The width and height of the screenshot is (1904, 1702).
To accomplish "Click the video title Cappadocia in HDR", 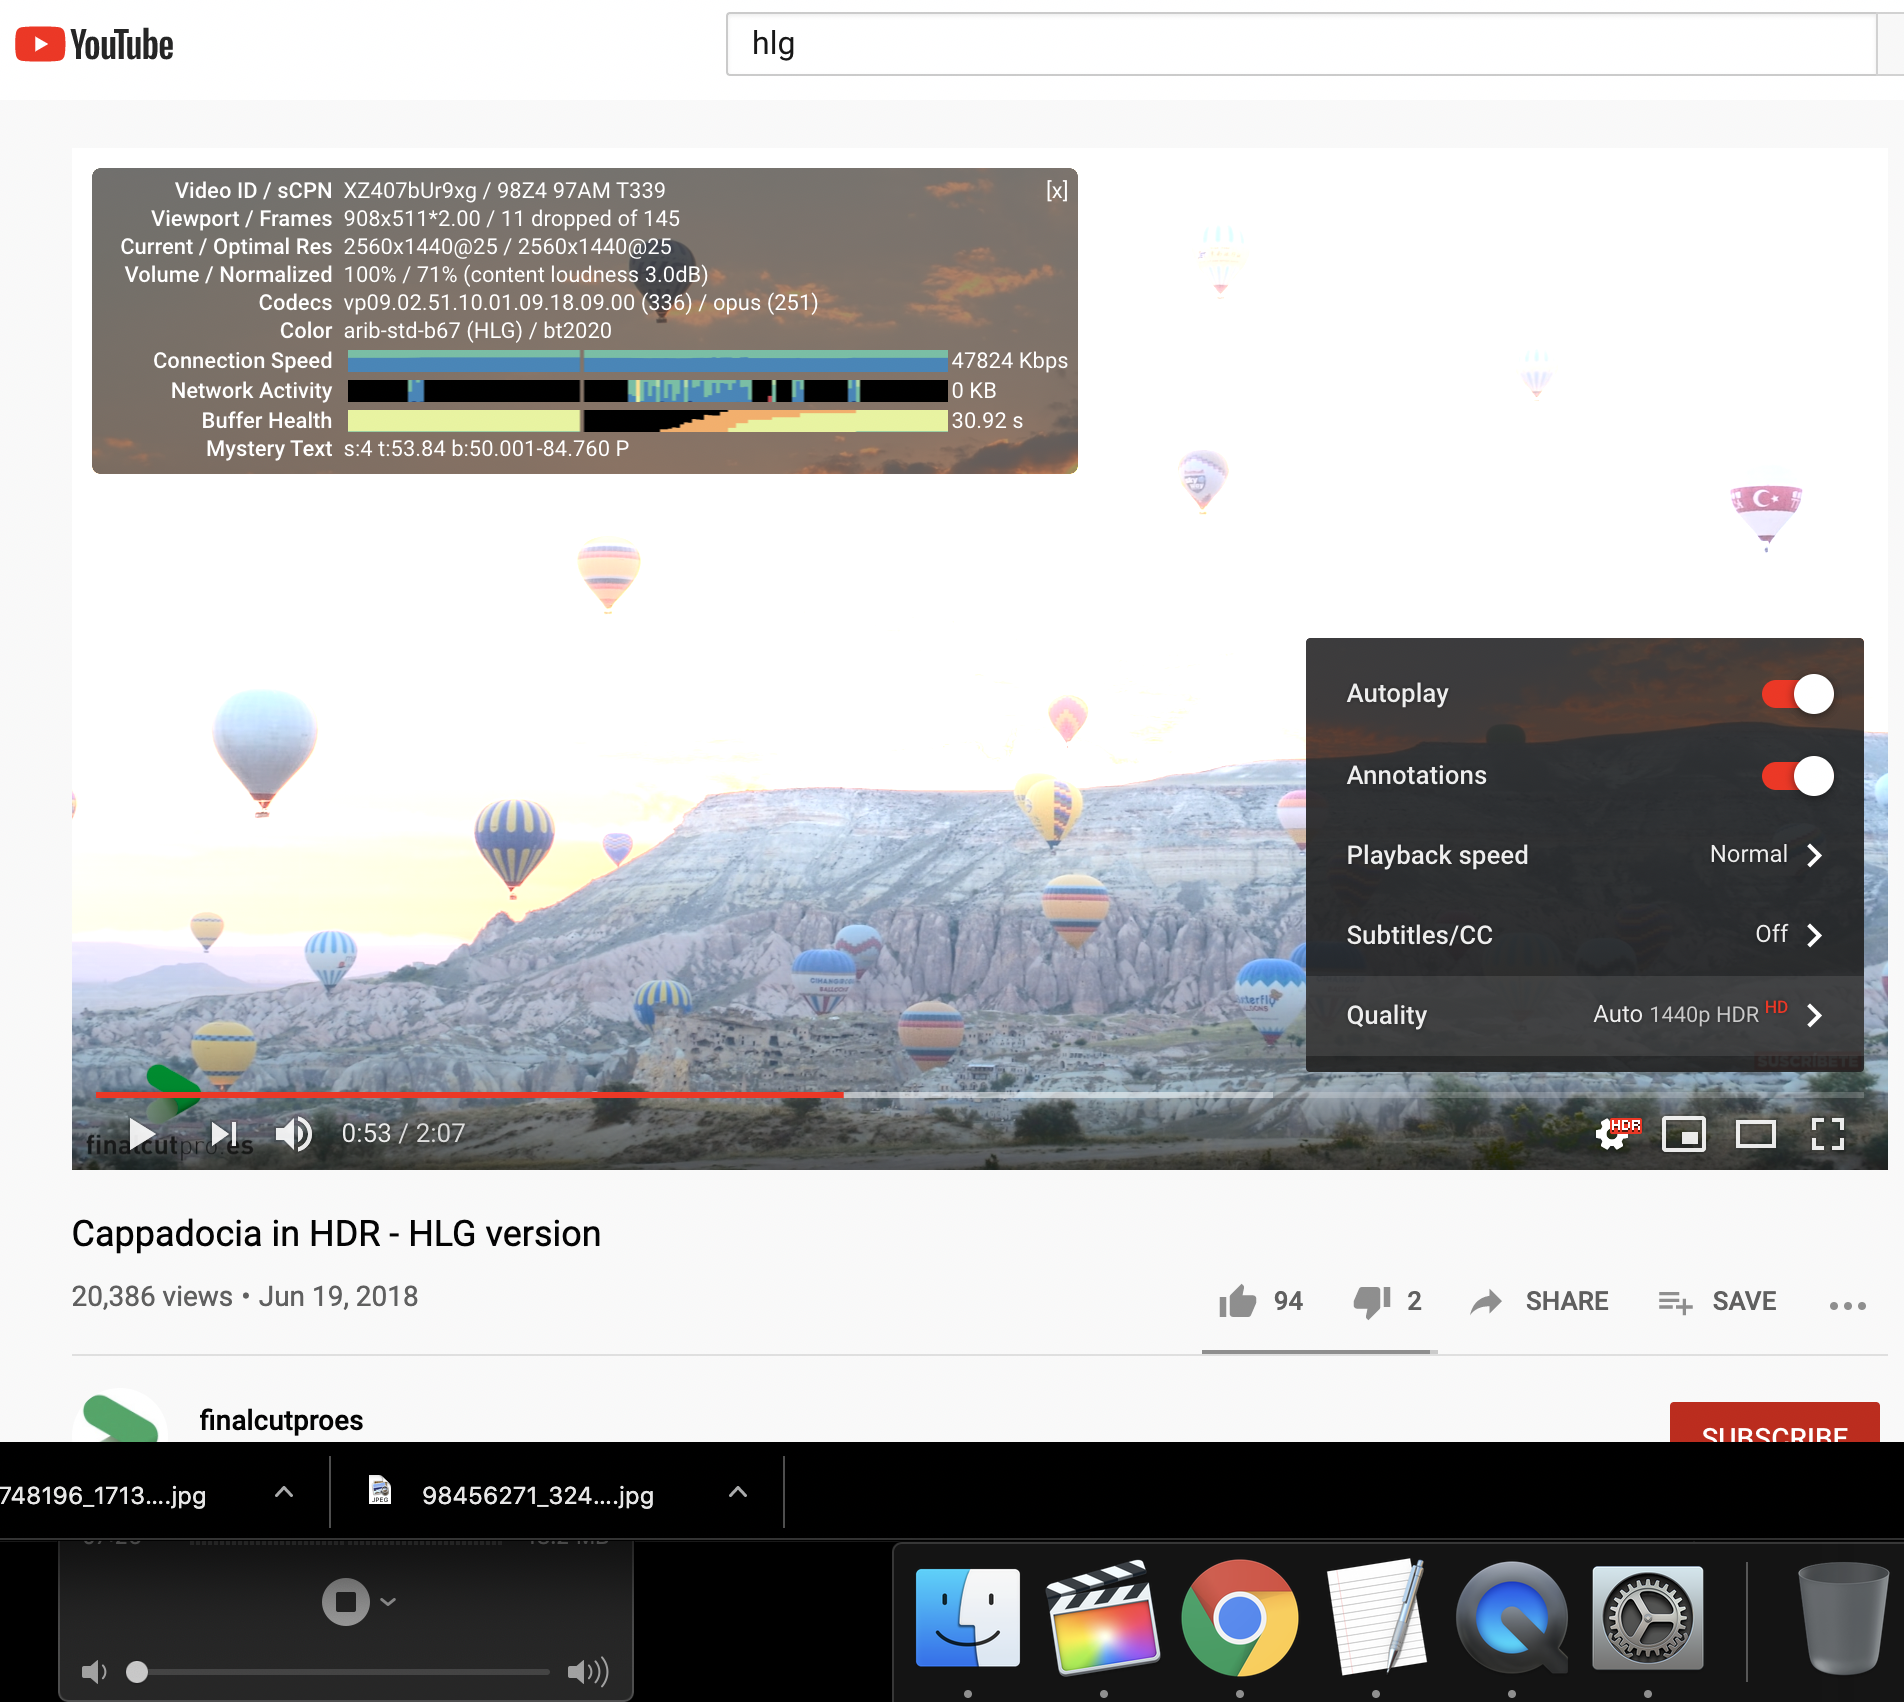I will [336, 1234].
